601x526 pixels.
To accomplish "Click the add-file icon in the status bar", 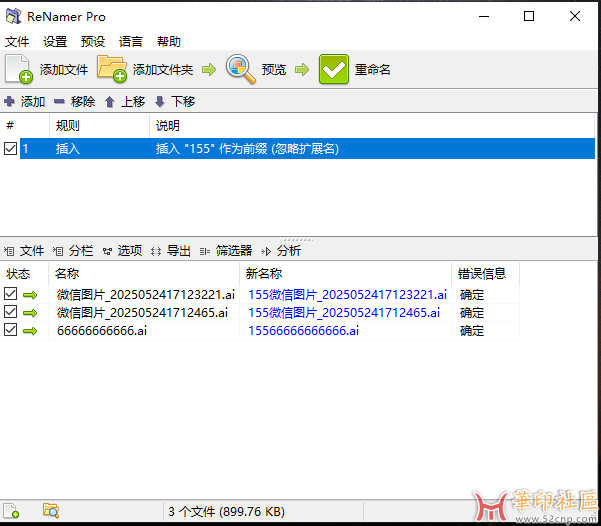I will pos(11,511).
